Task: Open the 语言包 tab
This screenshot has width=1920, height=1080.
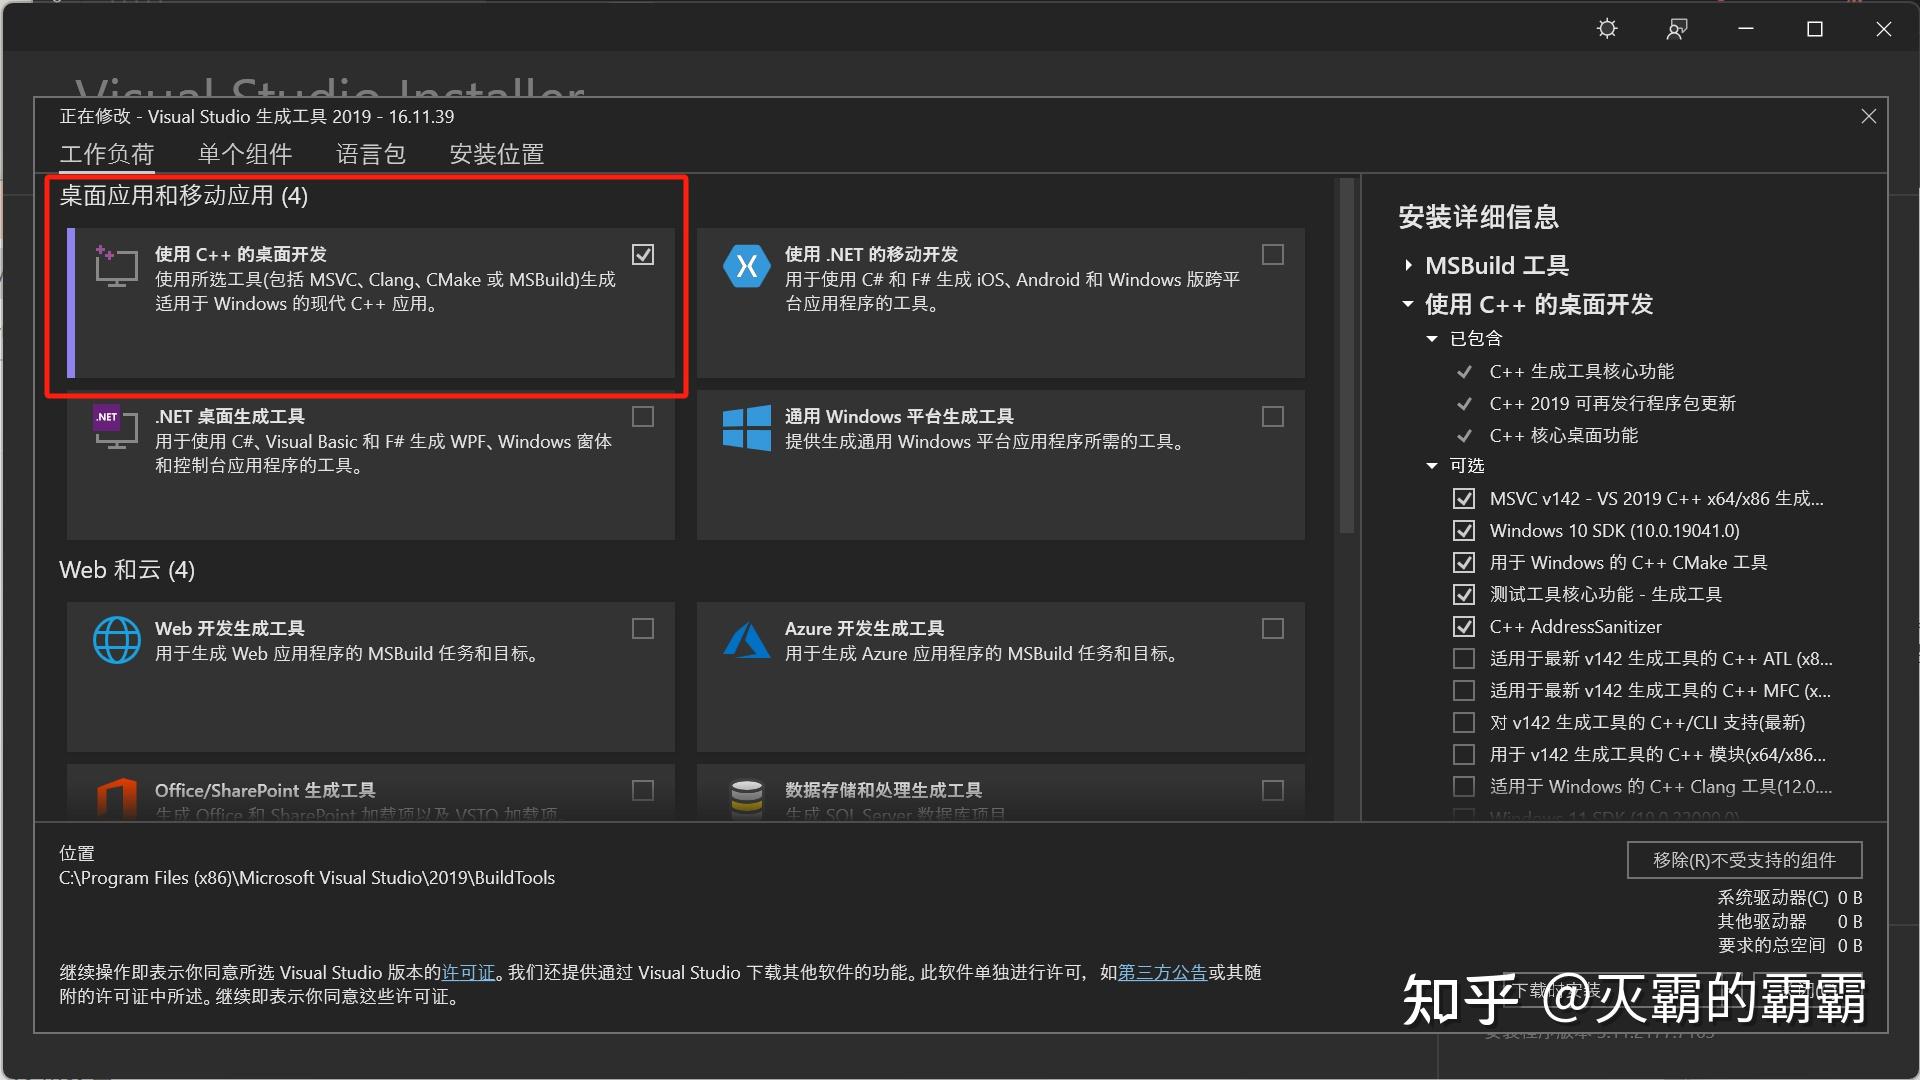Action: (370, 154)
